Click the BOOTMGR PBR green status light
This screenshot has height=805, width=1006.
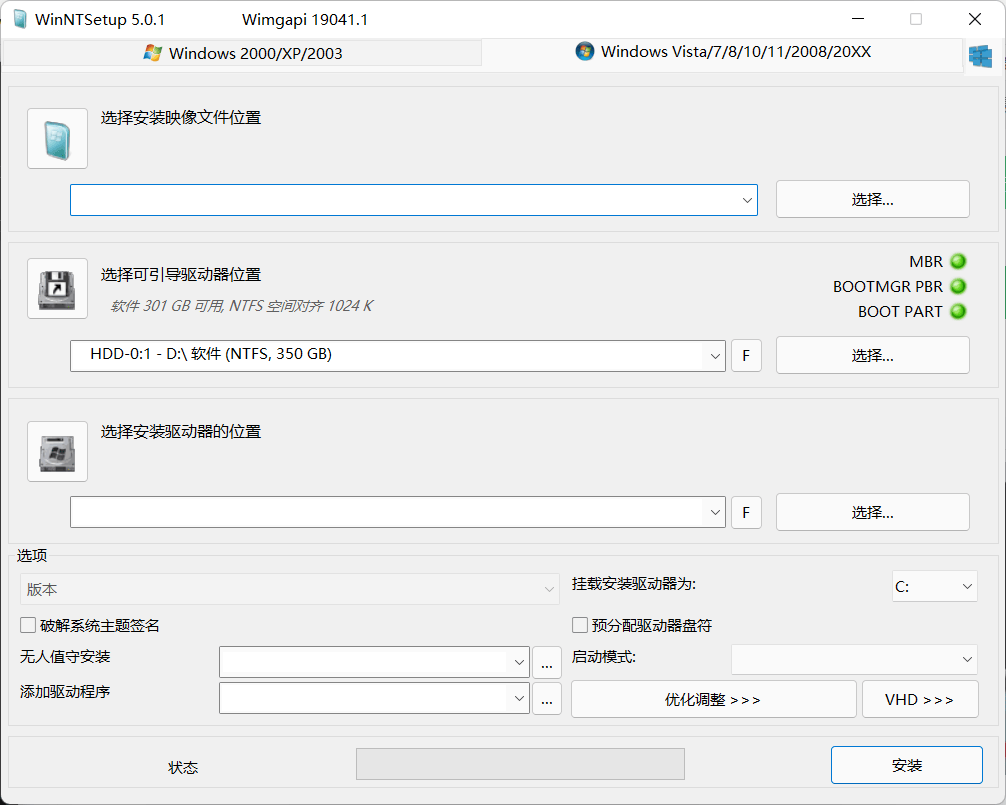click(958, 287)
